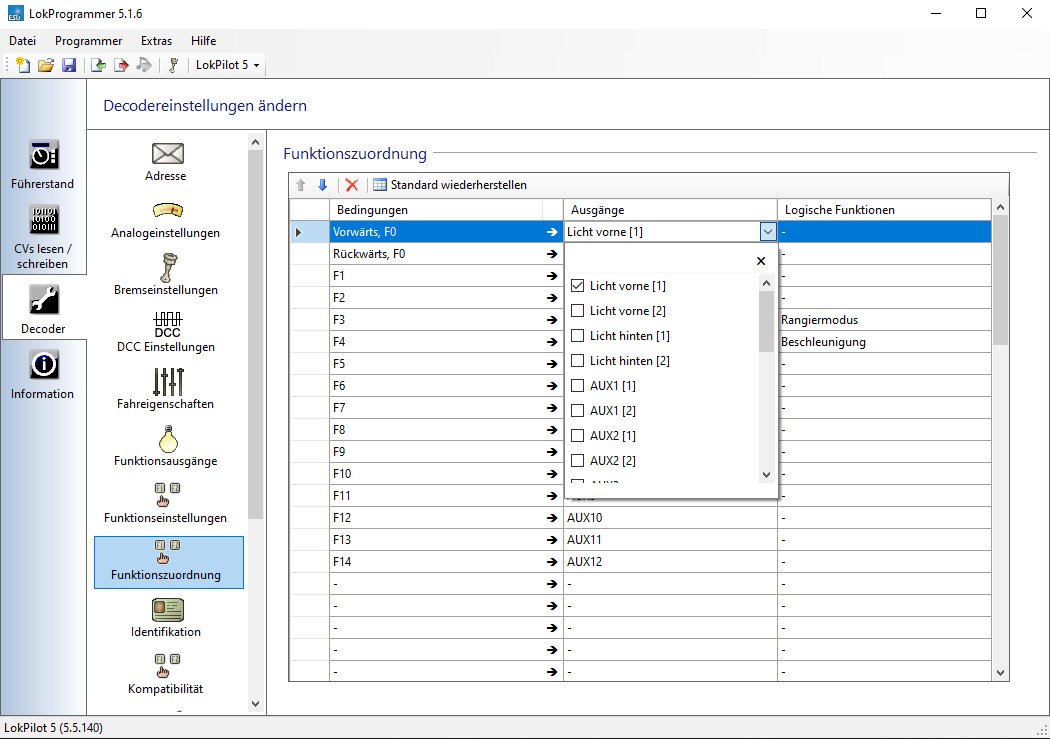Click the greyed-out write sound data icon

click(144, 65)
